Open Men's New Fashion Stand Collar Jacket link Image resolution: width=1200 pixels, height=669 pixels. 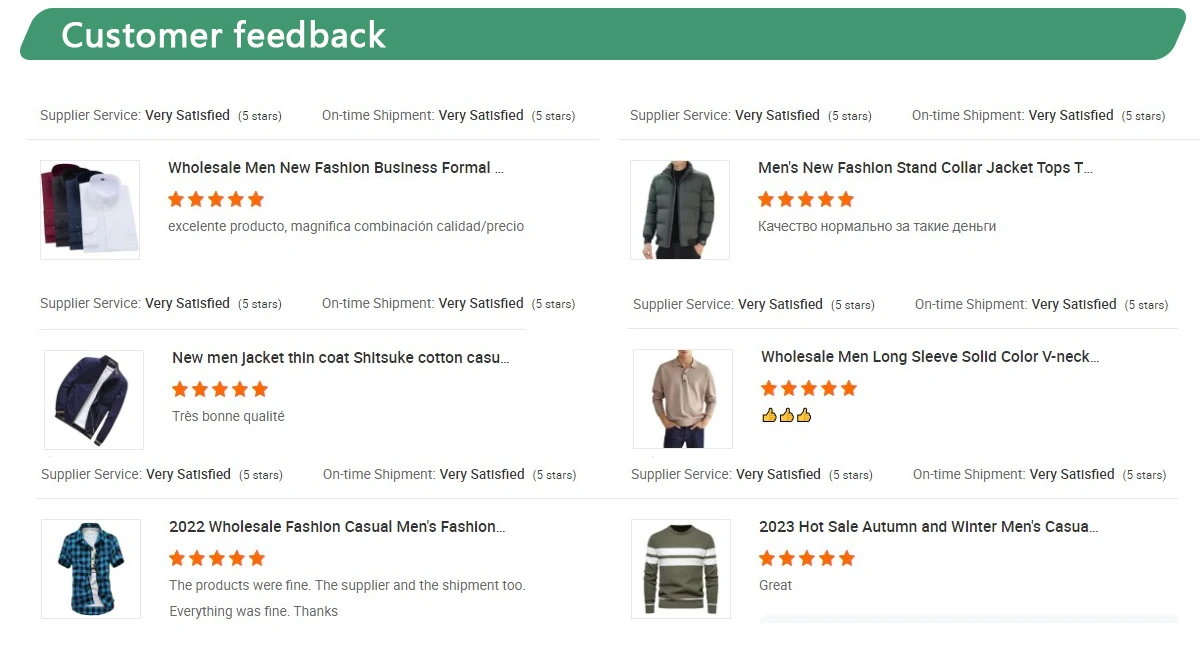coord(925,168)
